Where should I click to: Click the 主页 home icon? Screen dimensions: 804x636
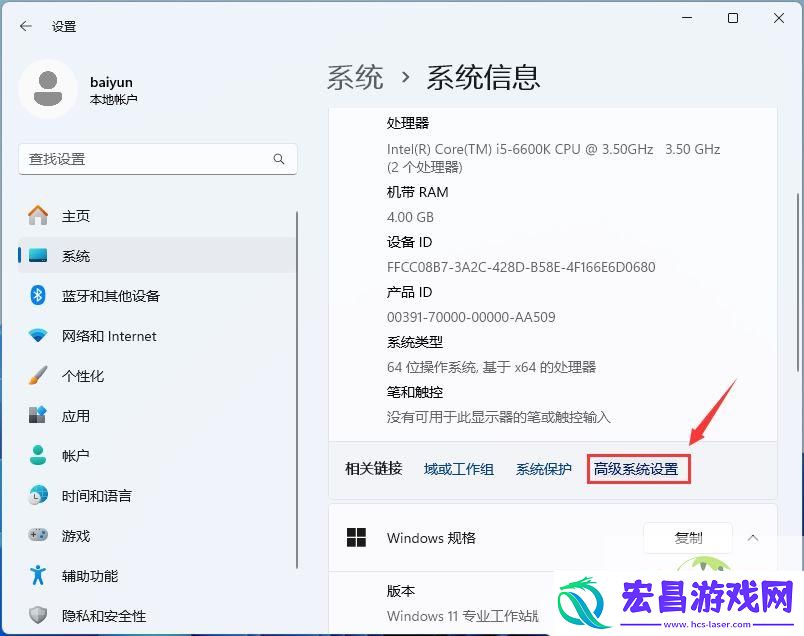coord(38,215)
